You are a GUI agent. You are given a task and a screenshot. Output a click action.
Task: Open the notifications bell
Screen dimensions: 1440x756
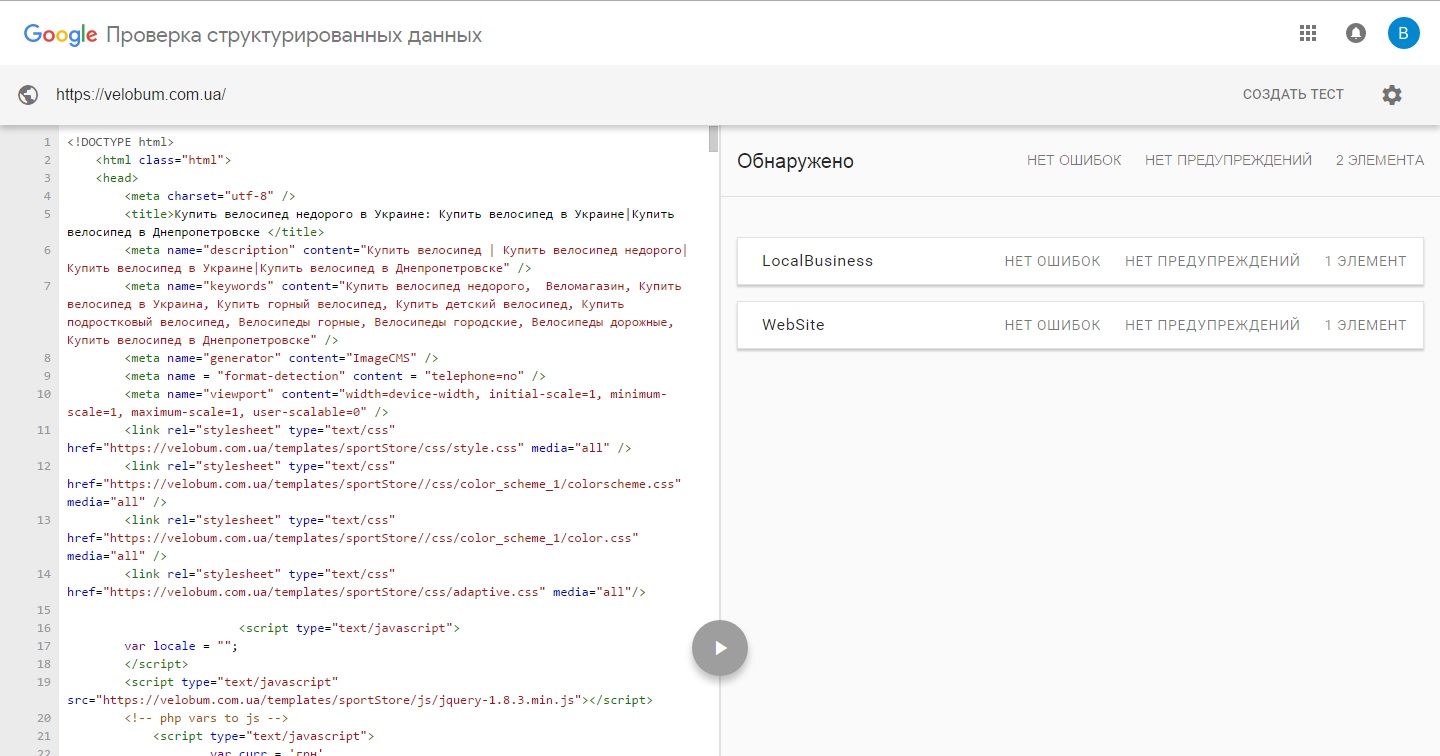(x=1355, y=34)
